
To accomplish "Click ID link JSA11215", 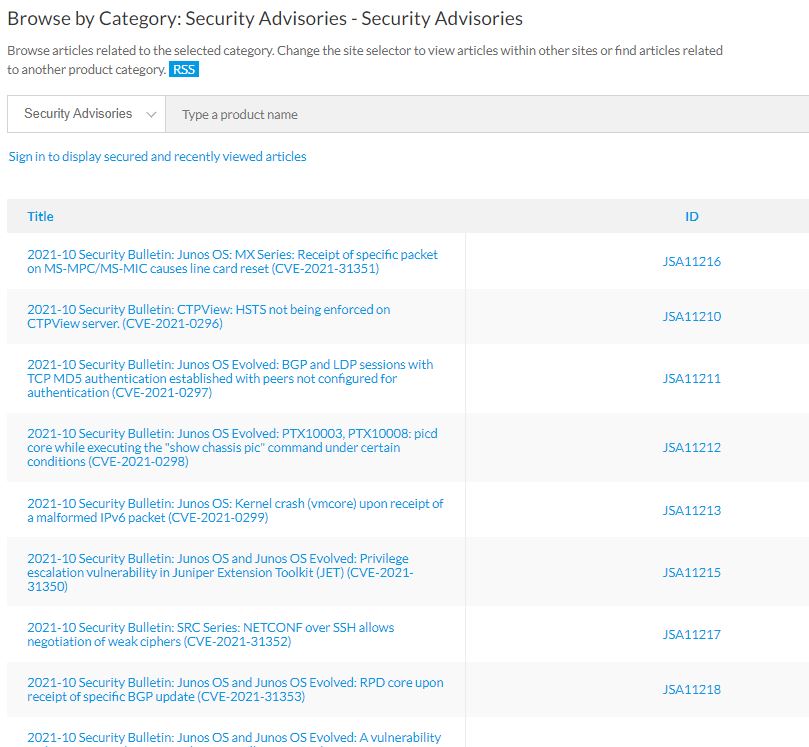I will [x=691, y=572].
